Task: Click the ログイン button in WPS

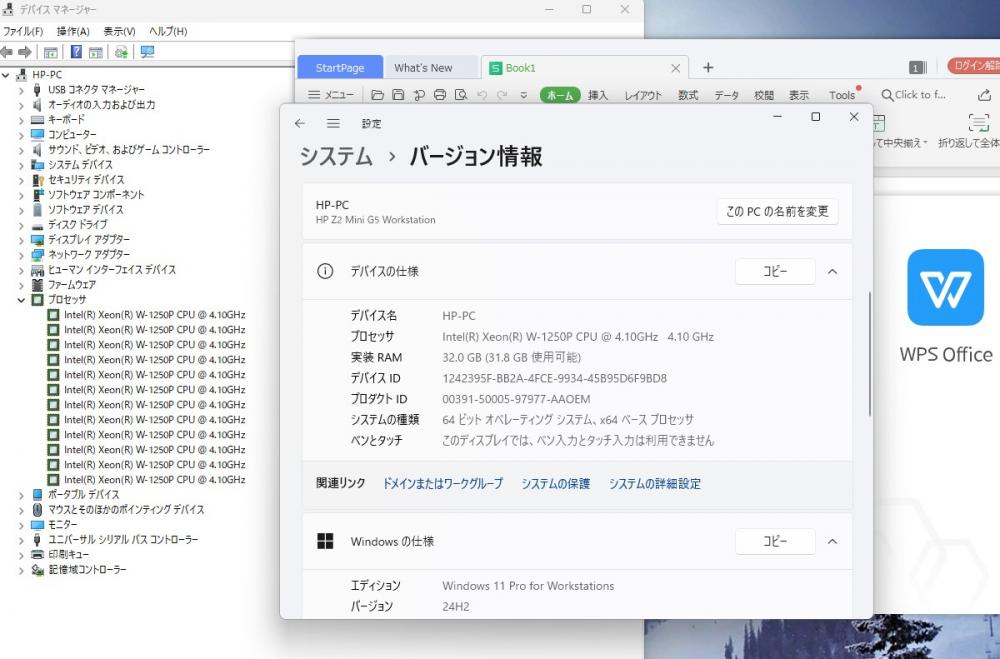Action: click(x=974, y=66)
